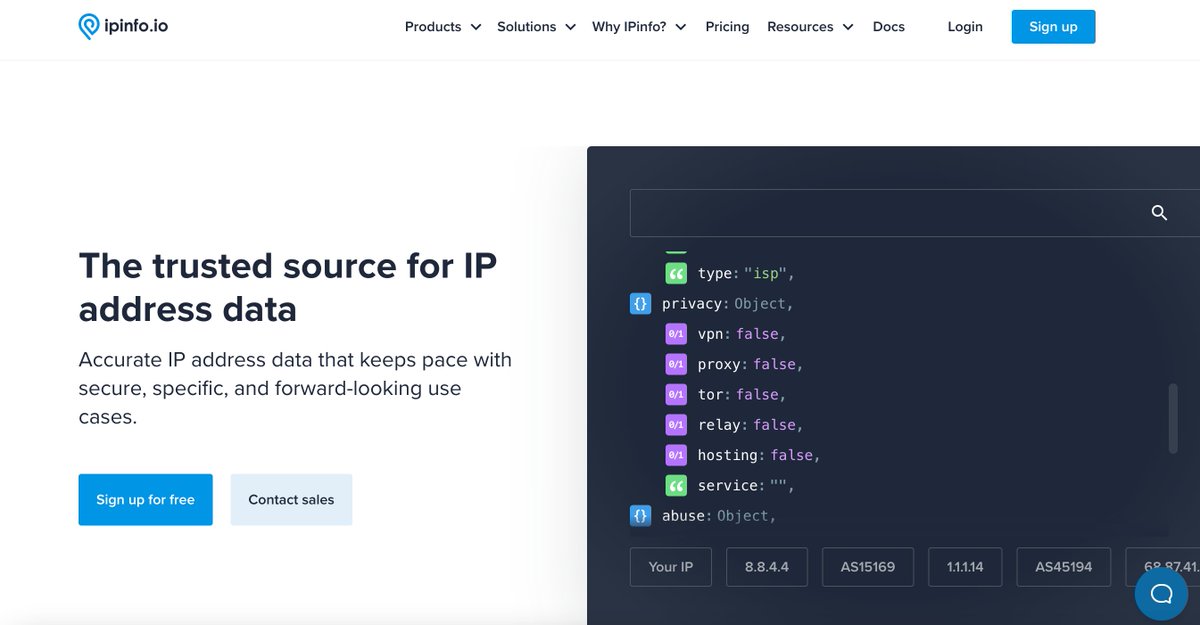
Task: Click Sign up for free button
Action: [145, 500]
